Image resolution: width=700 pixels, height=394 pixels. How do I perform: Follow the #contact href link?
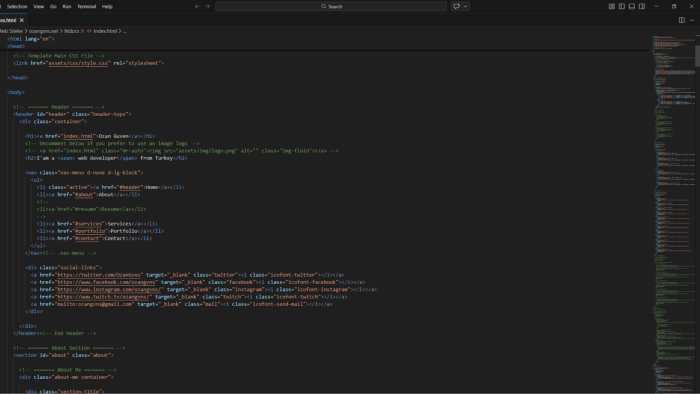click(x=87, y=238)
